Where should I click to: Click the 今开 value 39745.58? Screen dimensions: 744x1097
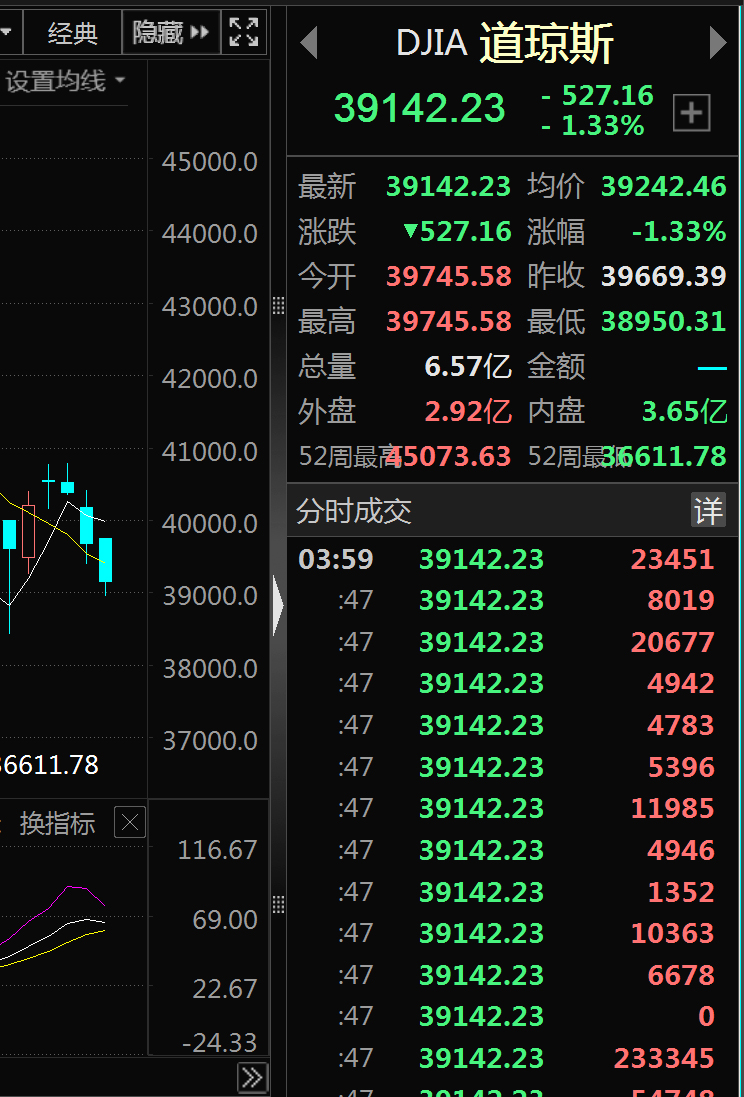click(x=449, y=276)
